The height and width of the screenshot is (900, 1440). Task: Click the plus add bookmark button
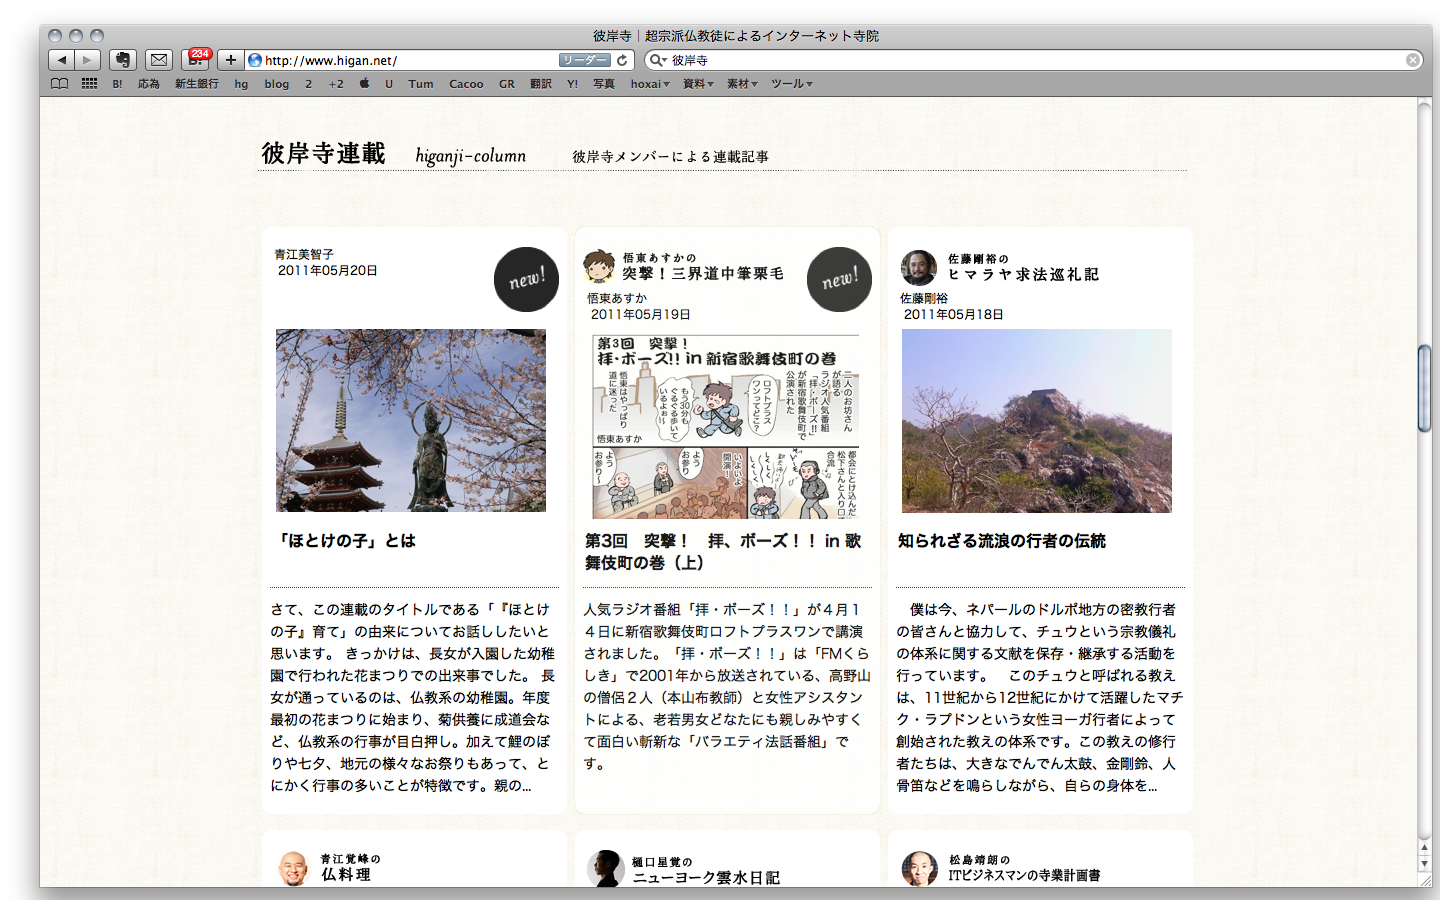(x=230, y=60)
